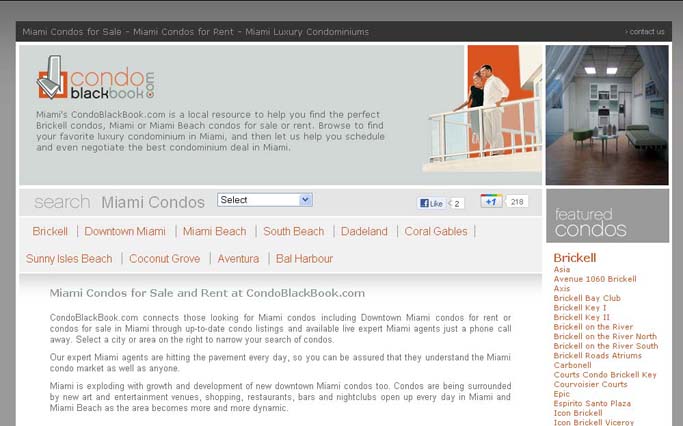
Task: Click the kitchen interior photo thumbnail
Action: 607,115
